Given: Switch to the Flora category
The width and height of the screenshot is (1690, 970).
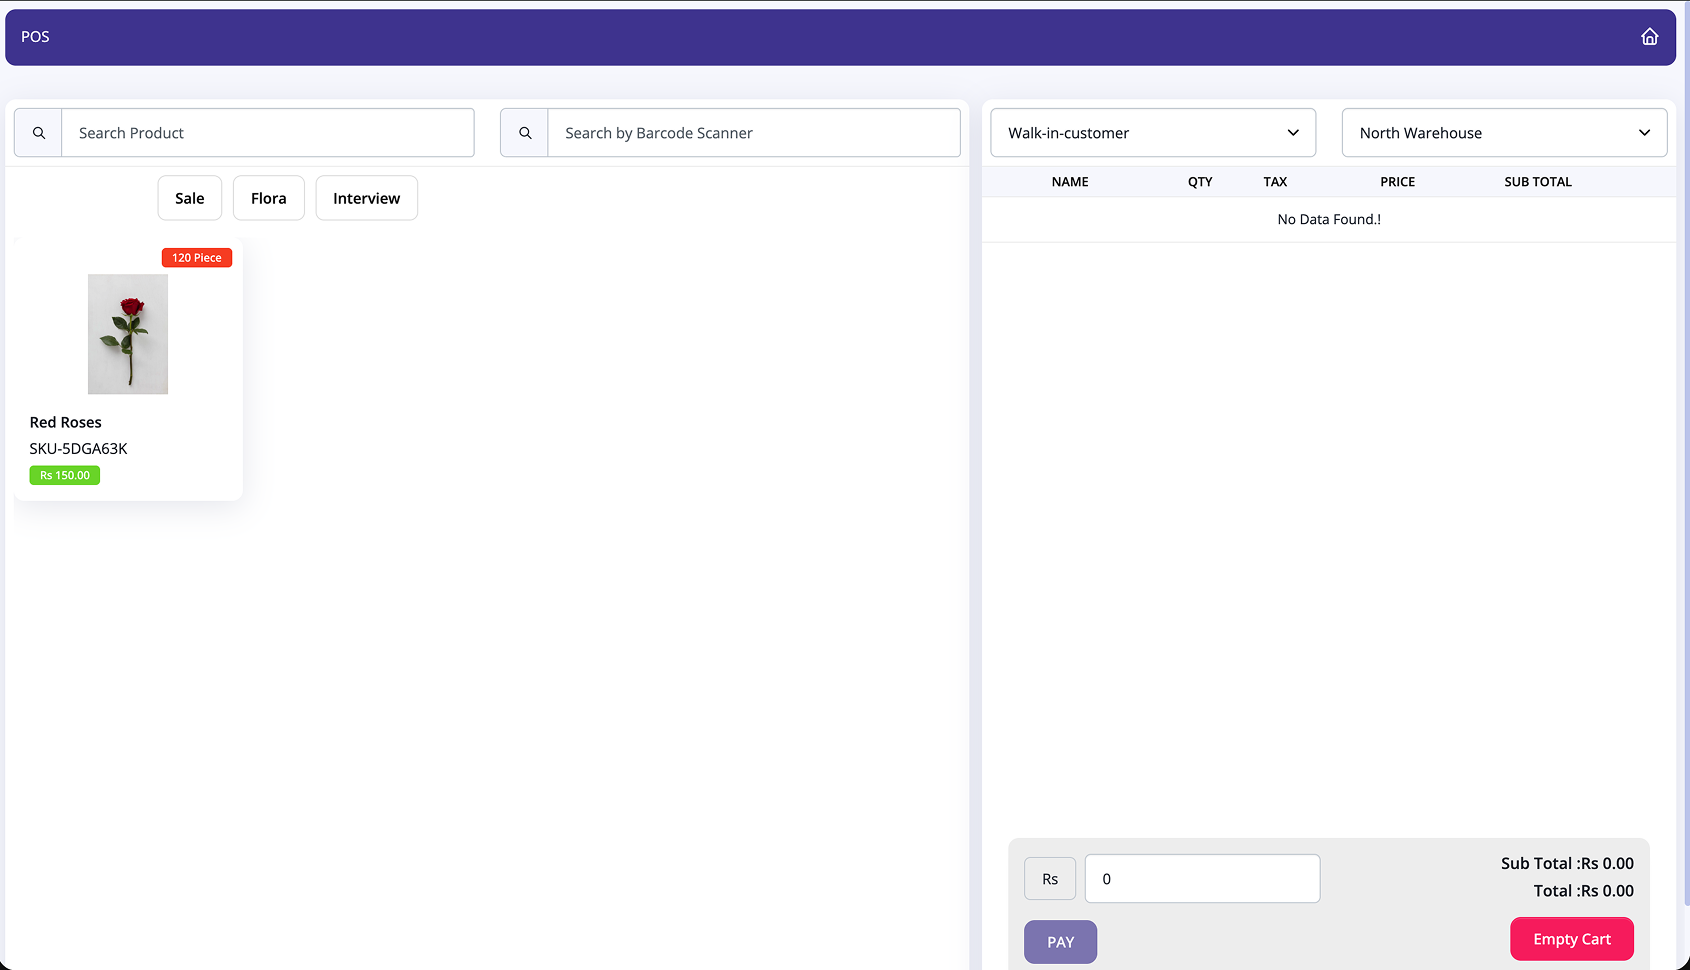Looking at the screenshot, I should pos(268,198).
